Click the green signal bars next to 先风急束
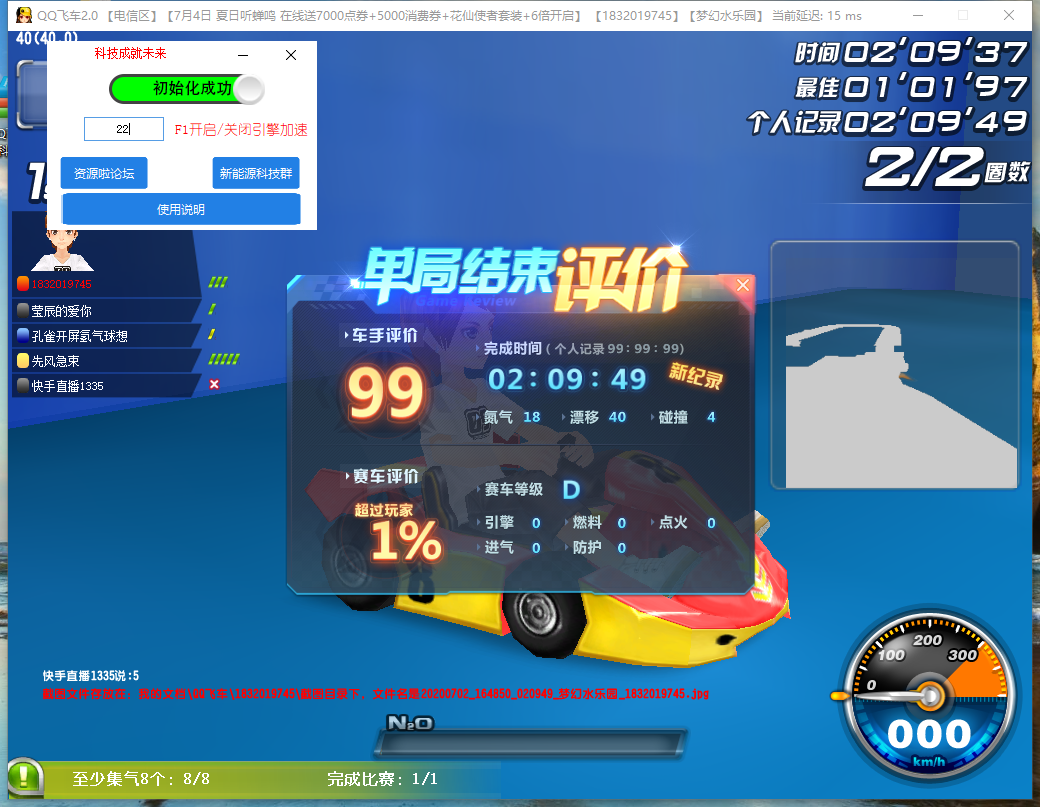The image size is (1040, 807). (x=224, y=359)
